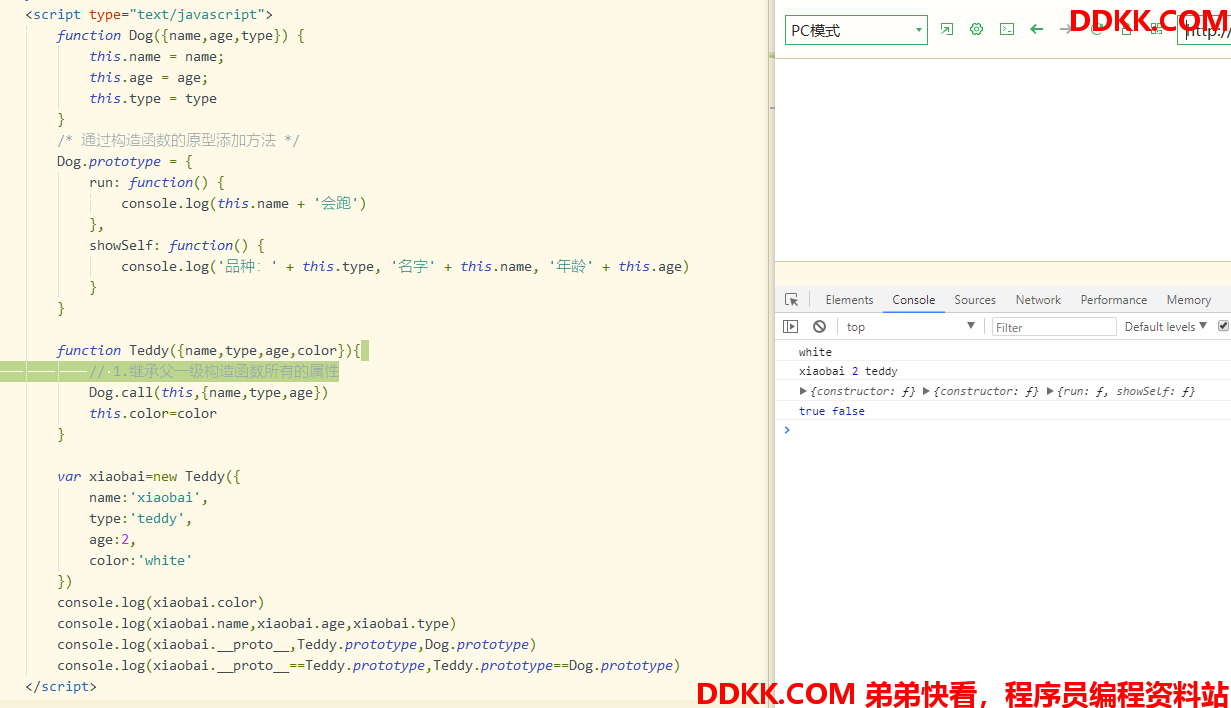Click the line 'console.log(xiaobai.color)'

pos(161,602)
